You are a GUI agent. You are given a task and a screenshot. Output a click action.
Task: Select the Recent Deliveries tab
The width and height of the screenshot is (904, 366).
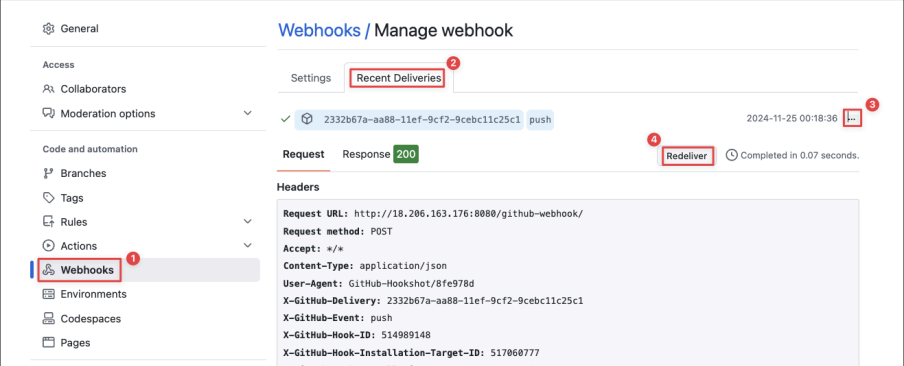click(399, 78)
